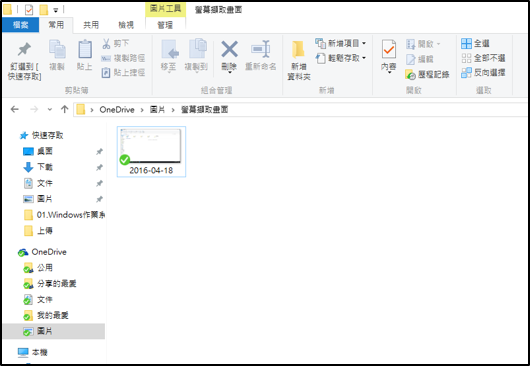Image resolution: width=530 pixels, height=366 pixels.
Task: Select highlighted 圖片 folder under OneDrive
Action: coord(53,331)
